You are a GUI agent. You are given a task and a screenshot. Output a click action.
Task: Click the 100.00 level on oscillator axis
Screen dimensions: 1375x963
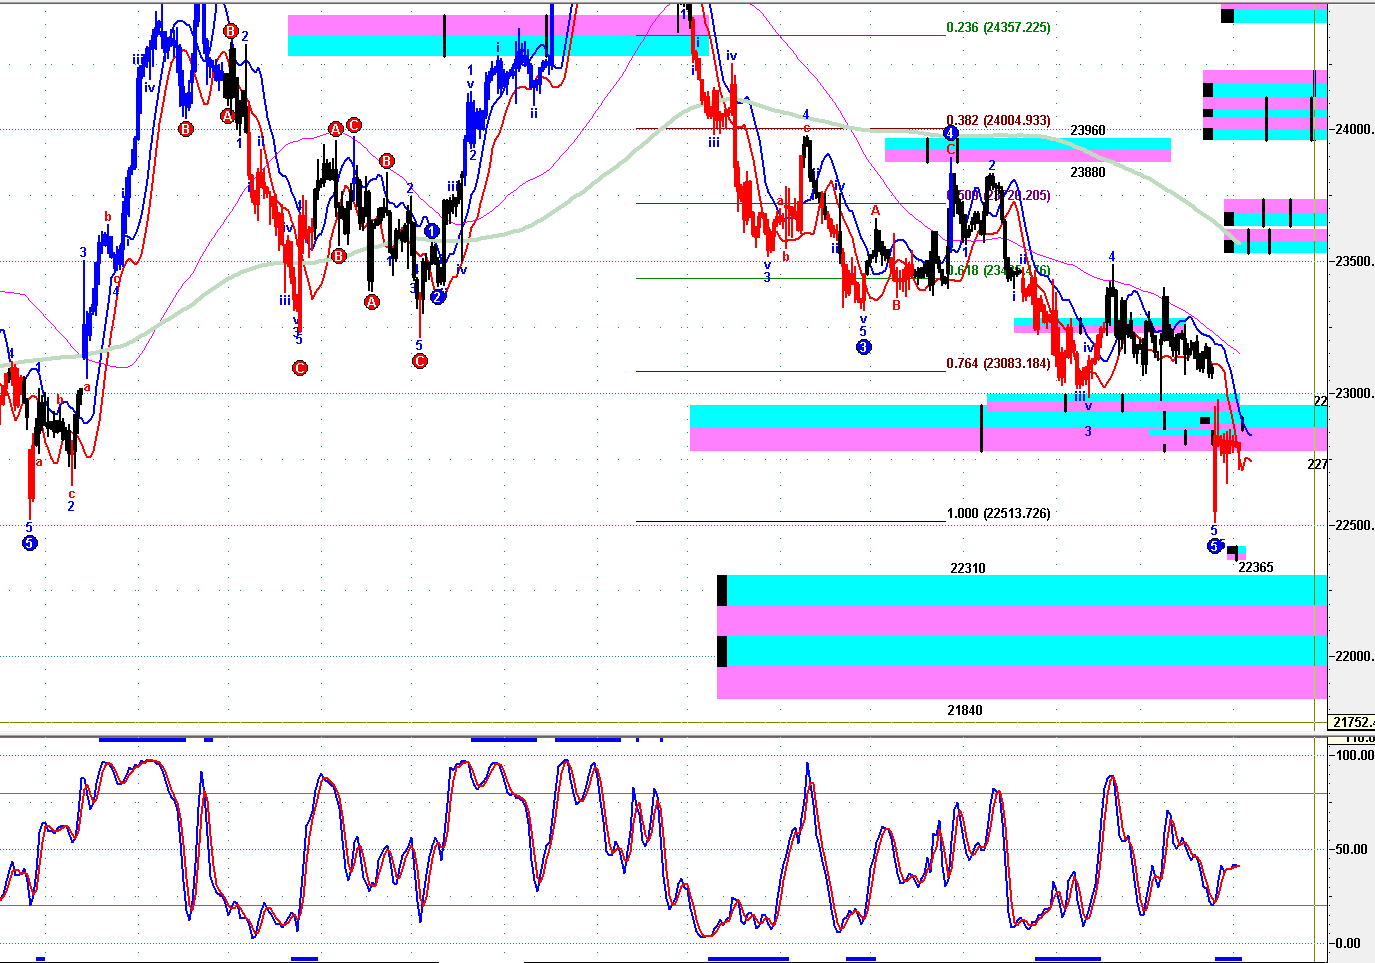point(1354,755)
